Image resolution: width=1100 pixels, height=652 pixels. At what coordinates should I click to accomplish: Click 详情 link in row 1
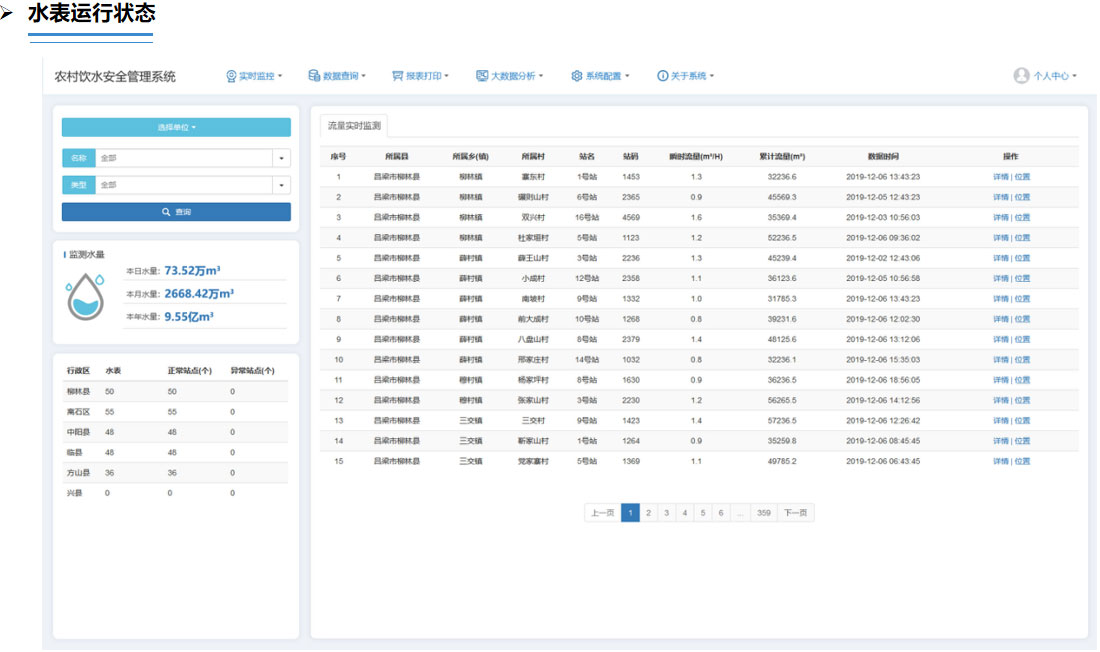tap(1000, 177)
